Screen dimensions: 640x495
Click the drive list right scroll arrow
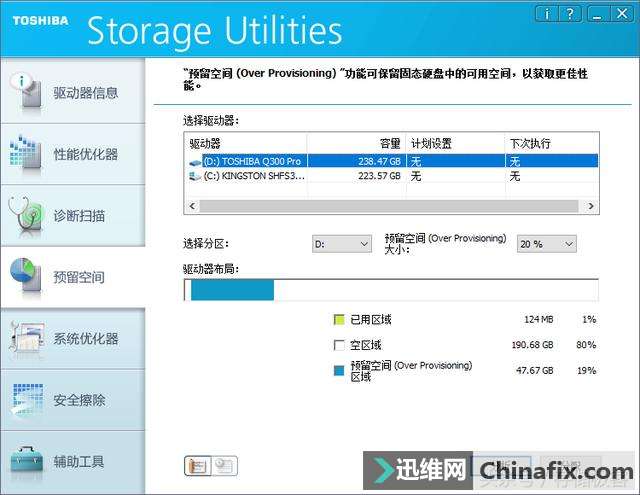591,206
